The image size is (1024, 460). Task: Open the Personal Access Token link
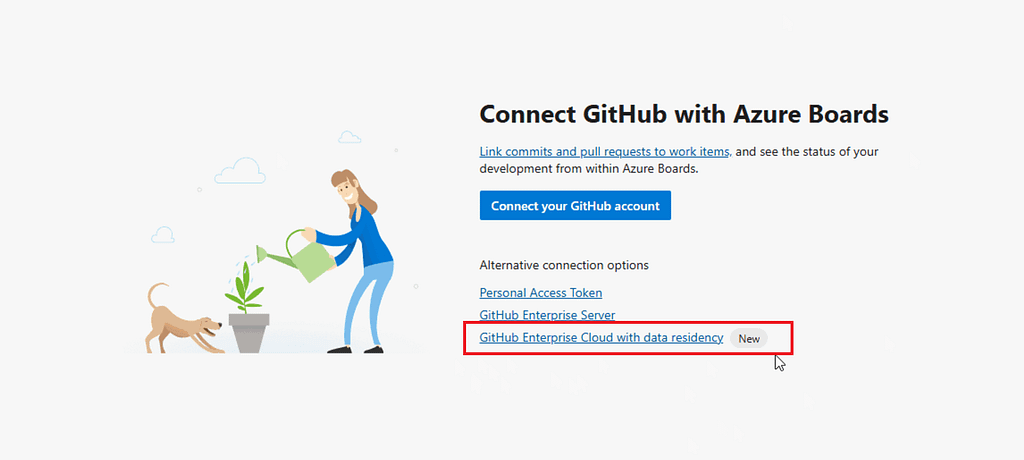[x=540, y=293]
